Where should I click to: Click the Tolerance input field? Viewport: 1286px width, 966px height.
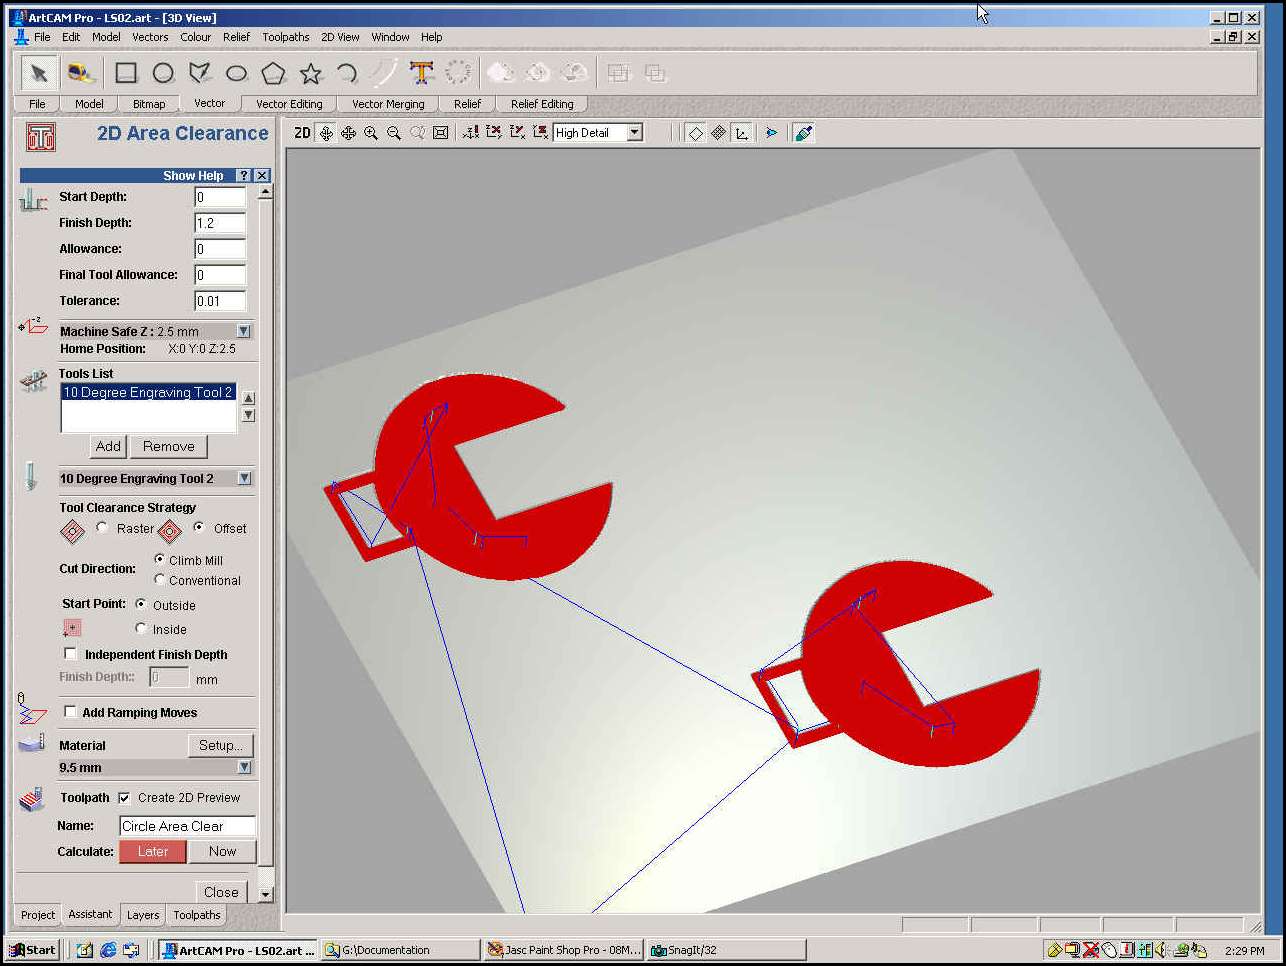tap(220, 301)
